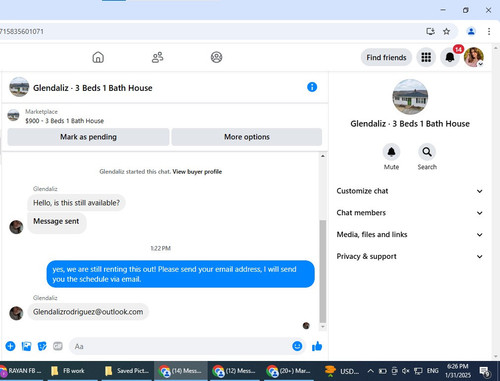500x381 pixels.
Task: Open RAYAN FB taskbar item
Action: pos(22,371)
